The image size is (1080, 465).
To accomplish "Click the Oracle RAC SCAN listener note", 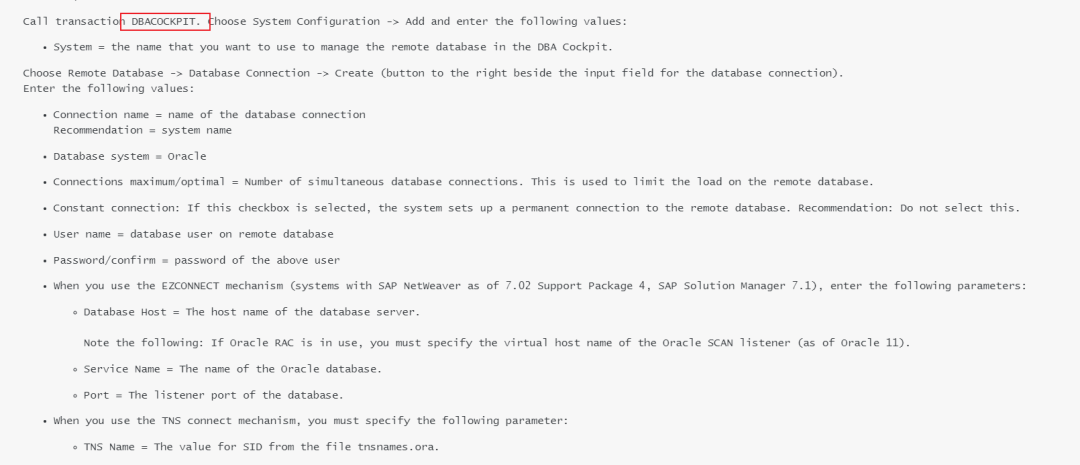I will pyautogui.click(x=497, y=343).
